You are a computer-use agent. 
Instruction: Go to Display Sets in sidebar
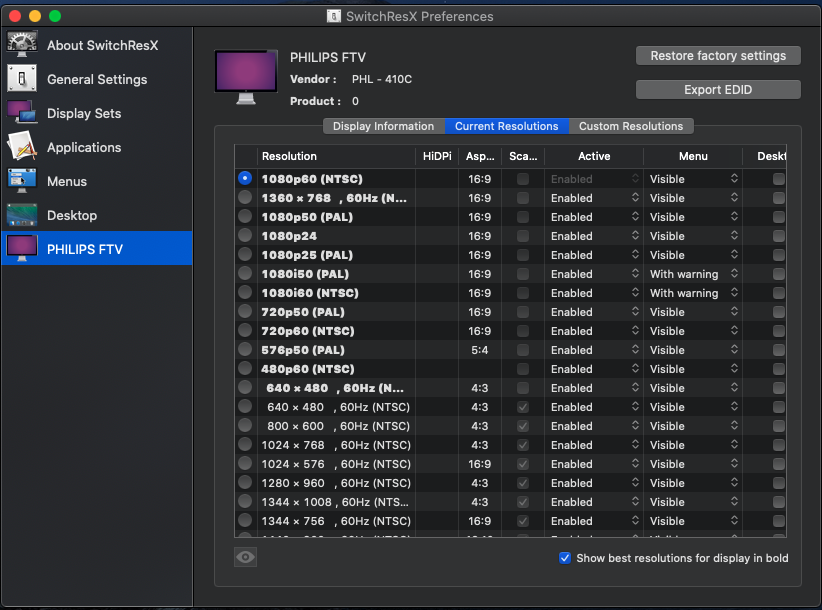pyautogui.click(x=84, y=113)
